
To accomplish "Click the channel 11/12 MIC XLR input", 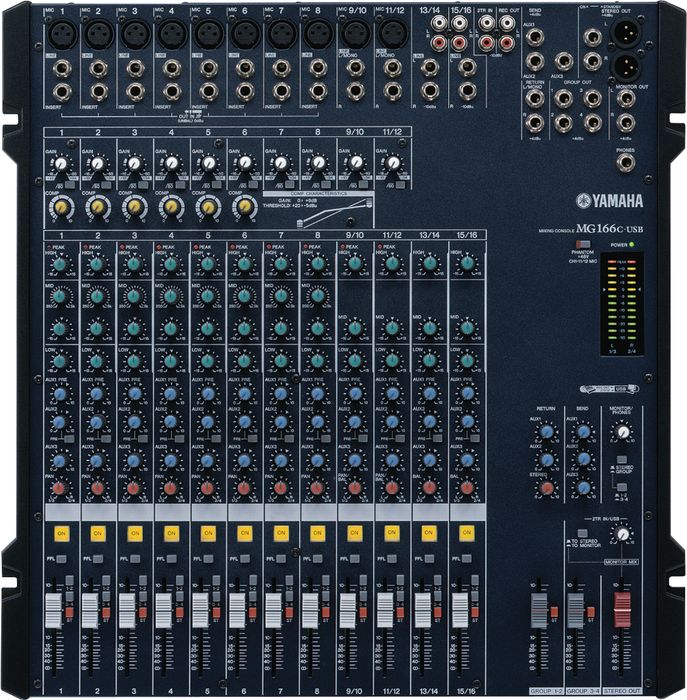I will coord(392,33).
